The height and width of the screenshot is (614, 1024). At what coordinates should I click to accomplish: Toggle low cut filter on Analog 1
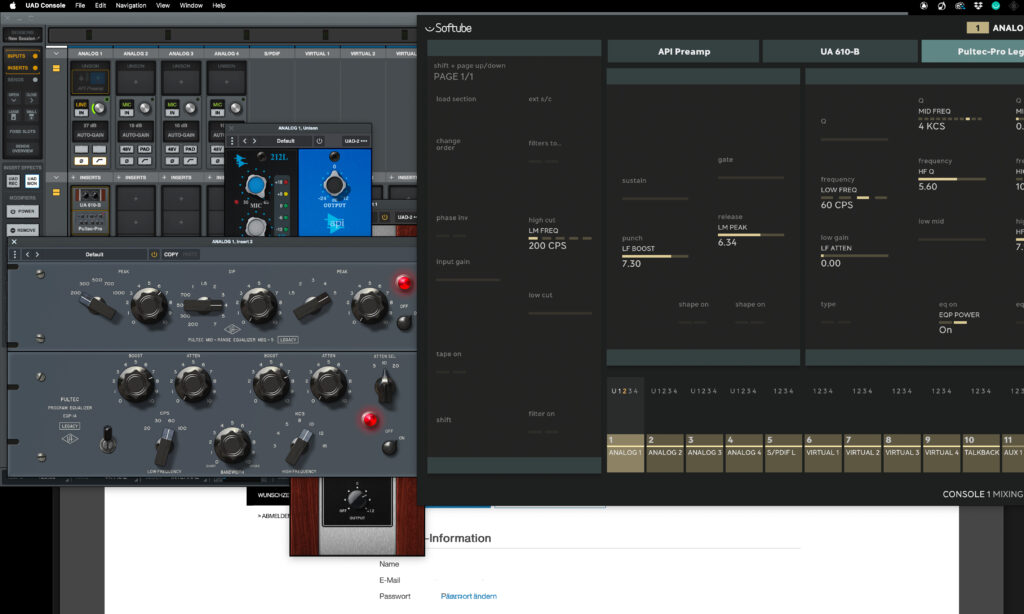click(x=99, y=161)
